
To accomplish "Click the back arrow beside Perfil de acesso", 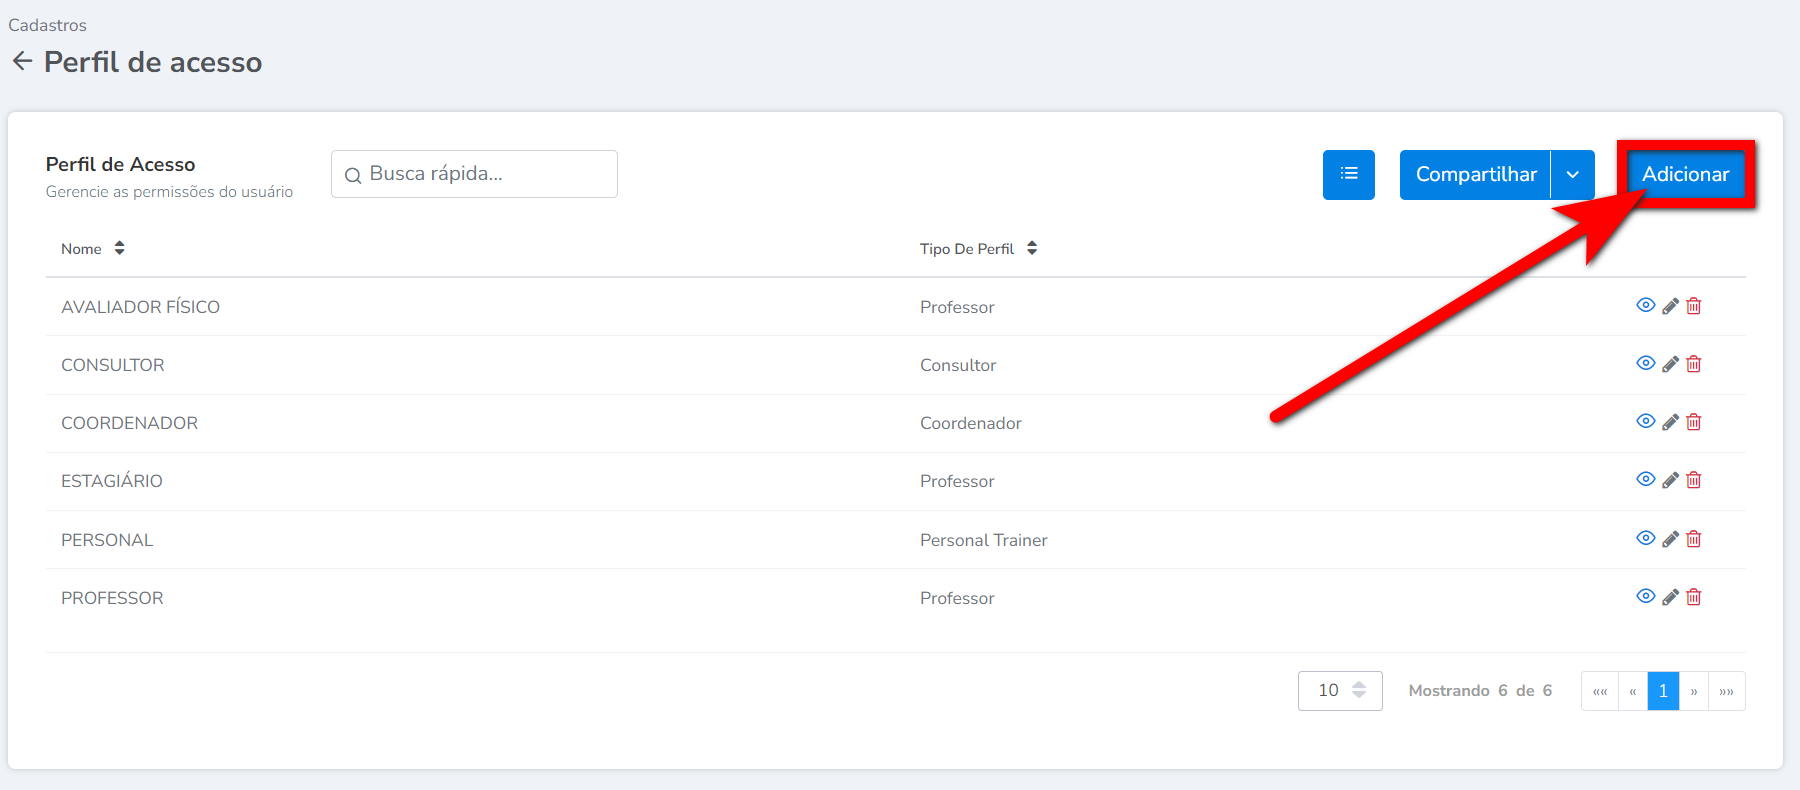I will click(22, 62).
